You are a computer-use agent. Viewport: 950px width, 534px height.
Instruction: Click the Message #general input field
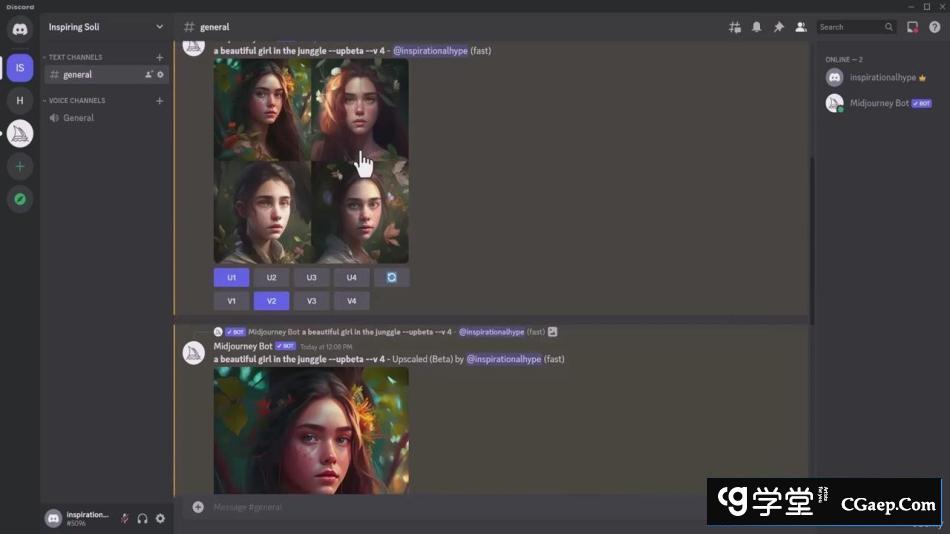tap(450, 507)
